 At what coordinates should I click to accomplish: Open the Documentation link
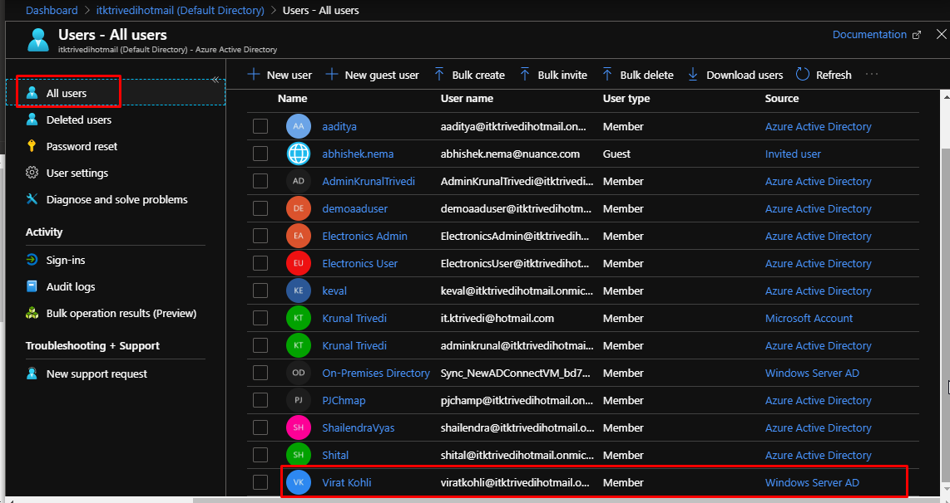click(x=869, y=35)
